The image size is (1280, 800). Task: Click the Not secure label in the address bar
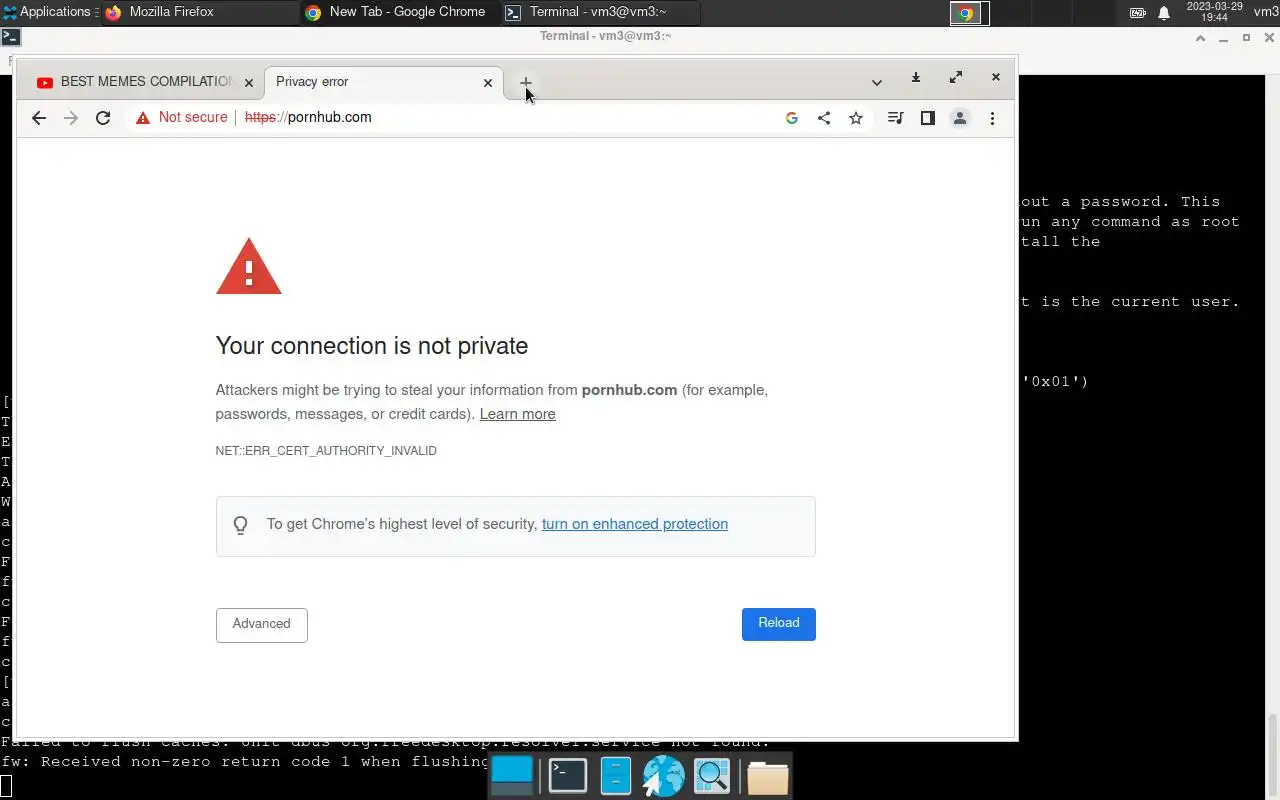[x=193, y=117]
